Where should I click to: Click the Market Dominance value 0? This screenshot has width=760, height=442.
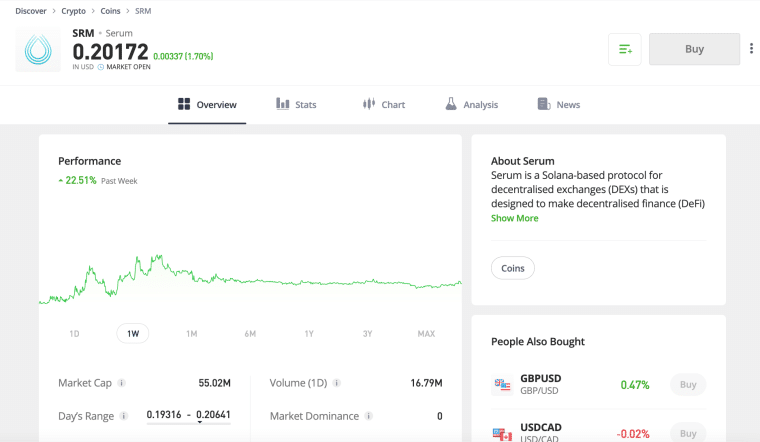(440, 416)
